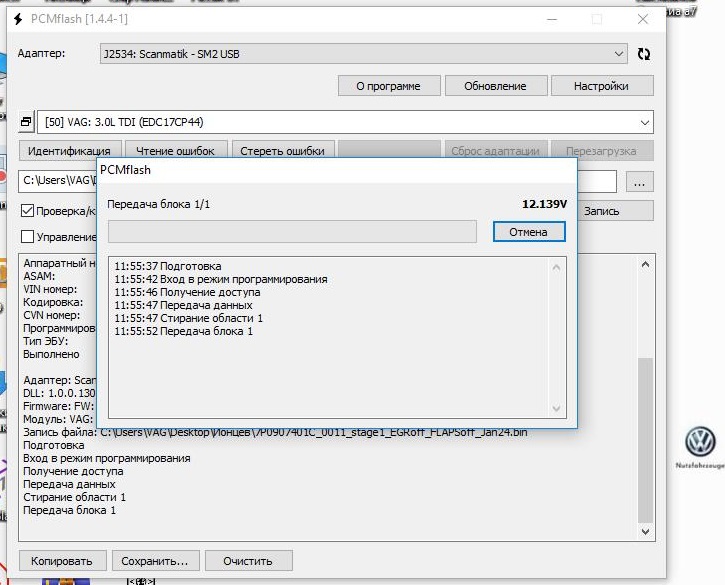This screenshot has width=725, height=585.
Task: Click the dialog log scroll down arrow
Action: [x=556, y=408]
